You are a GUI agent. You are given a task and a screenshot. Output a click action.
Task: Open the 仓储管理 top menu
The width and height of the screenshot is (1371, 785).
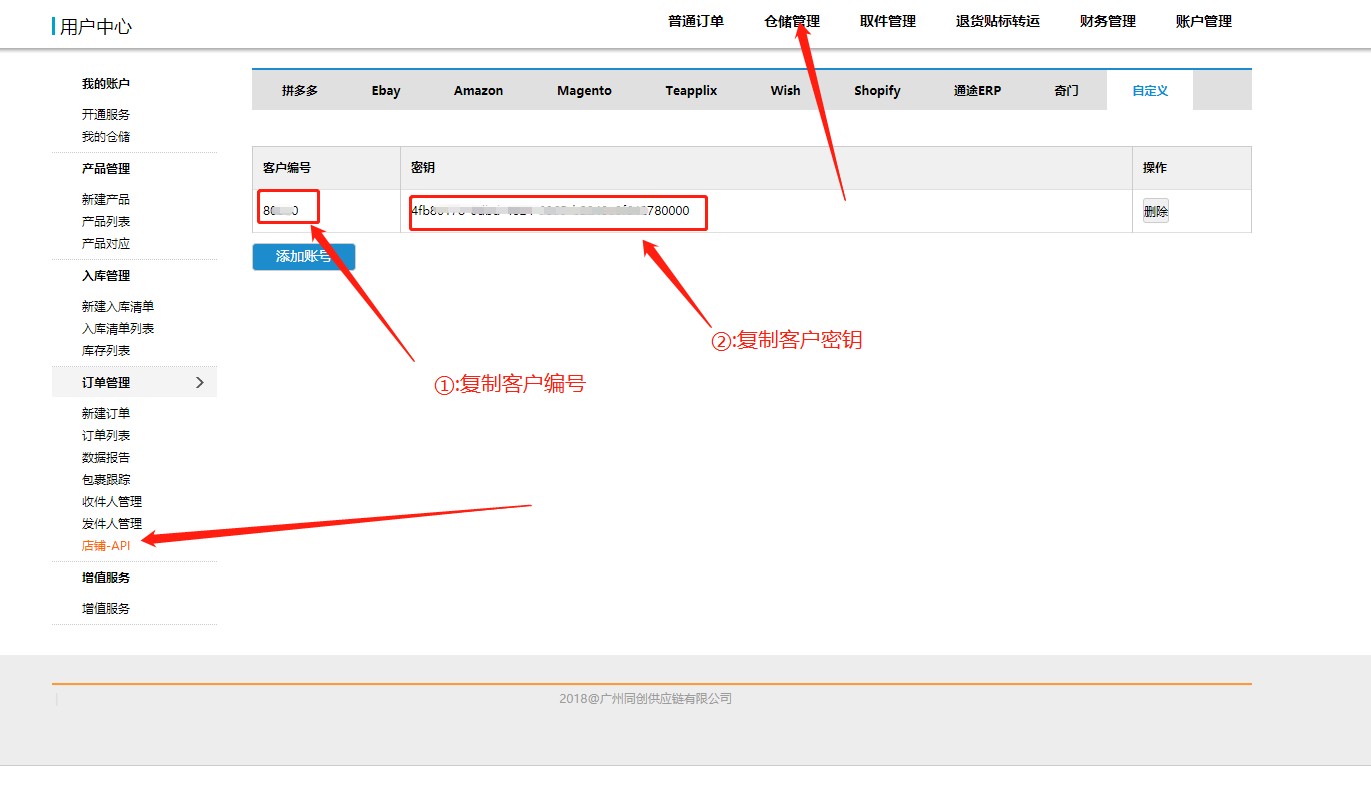791,21
